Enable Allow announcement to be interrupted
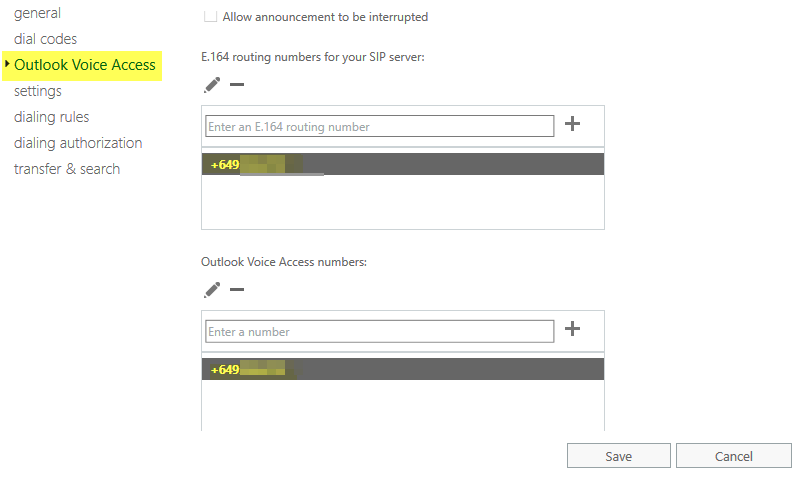This screenshot has height=481, width=797. (x=210, y=17)
